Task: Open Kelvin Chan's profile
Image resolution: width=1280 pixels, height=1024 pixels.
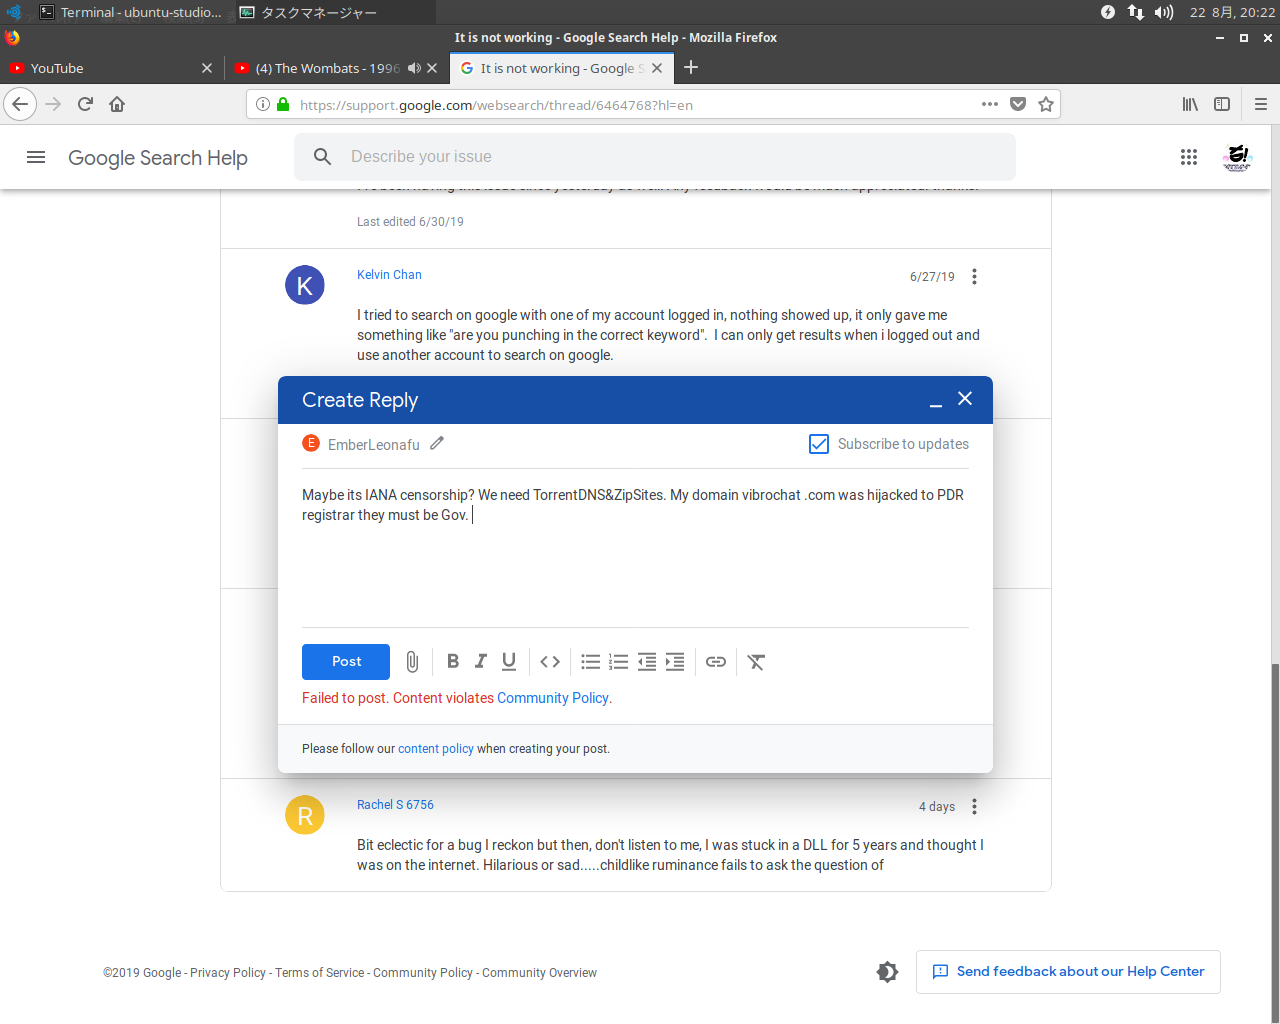Action: point(389,275)
